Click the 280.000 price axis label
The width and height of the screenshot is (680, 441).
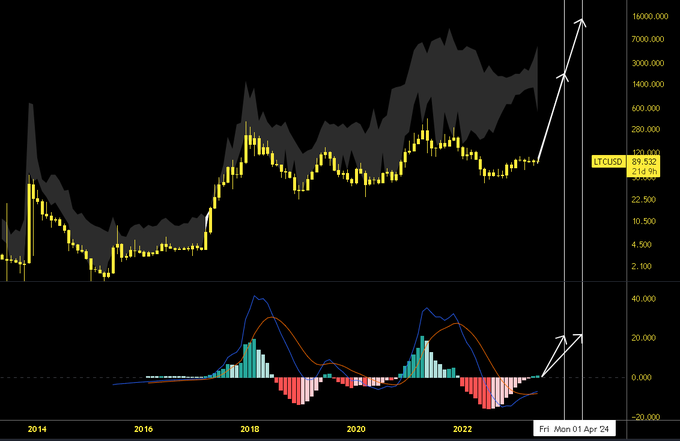646,129
